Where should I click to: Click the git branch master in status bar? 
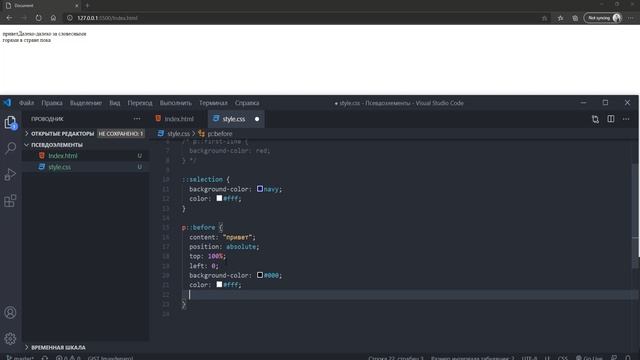20,358
